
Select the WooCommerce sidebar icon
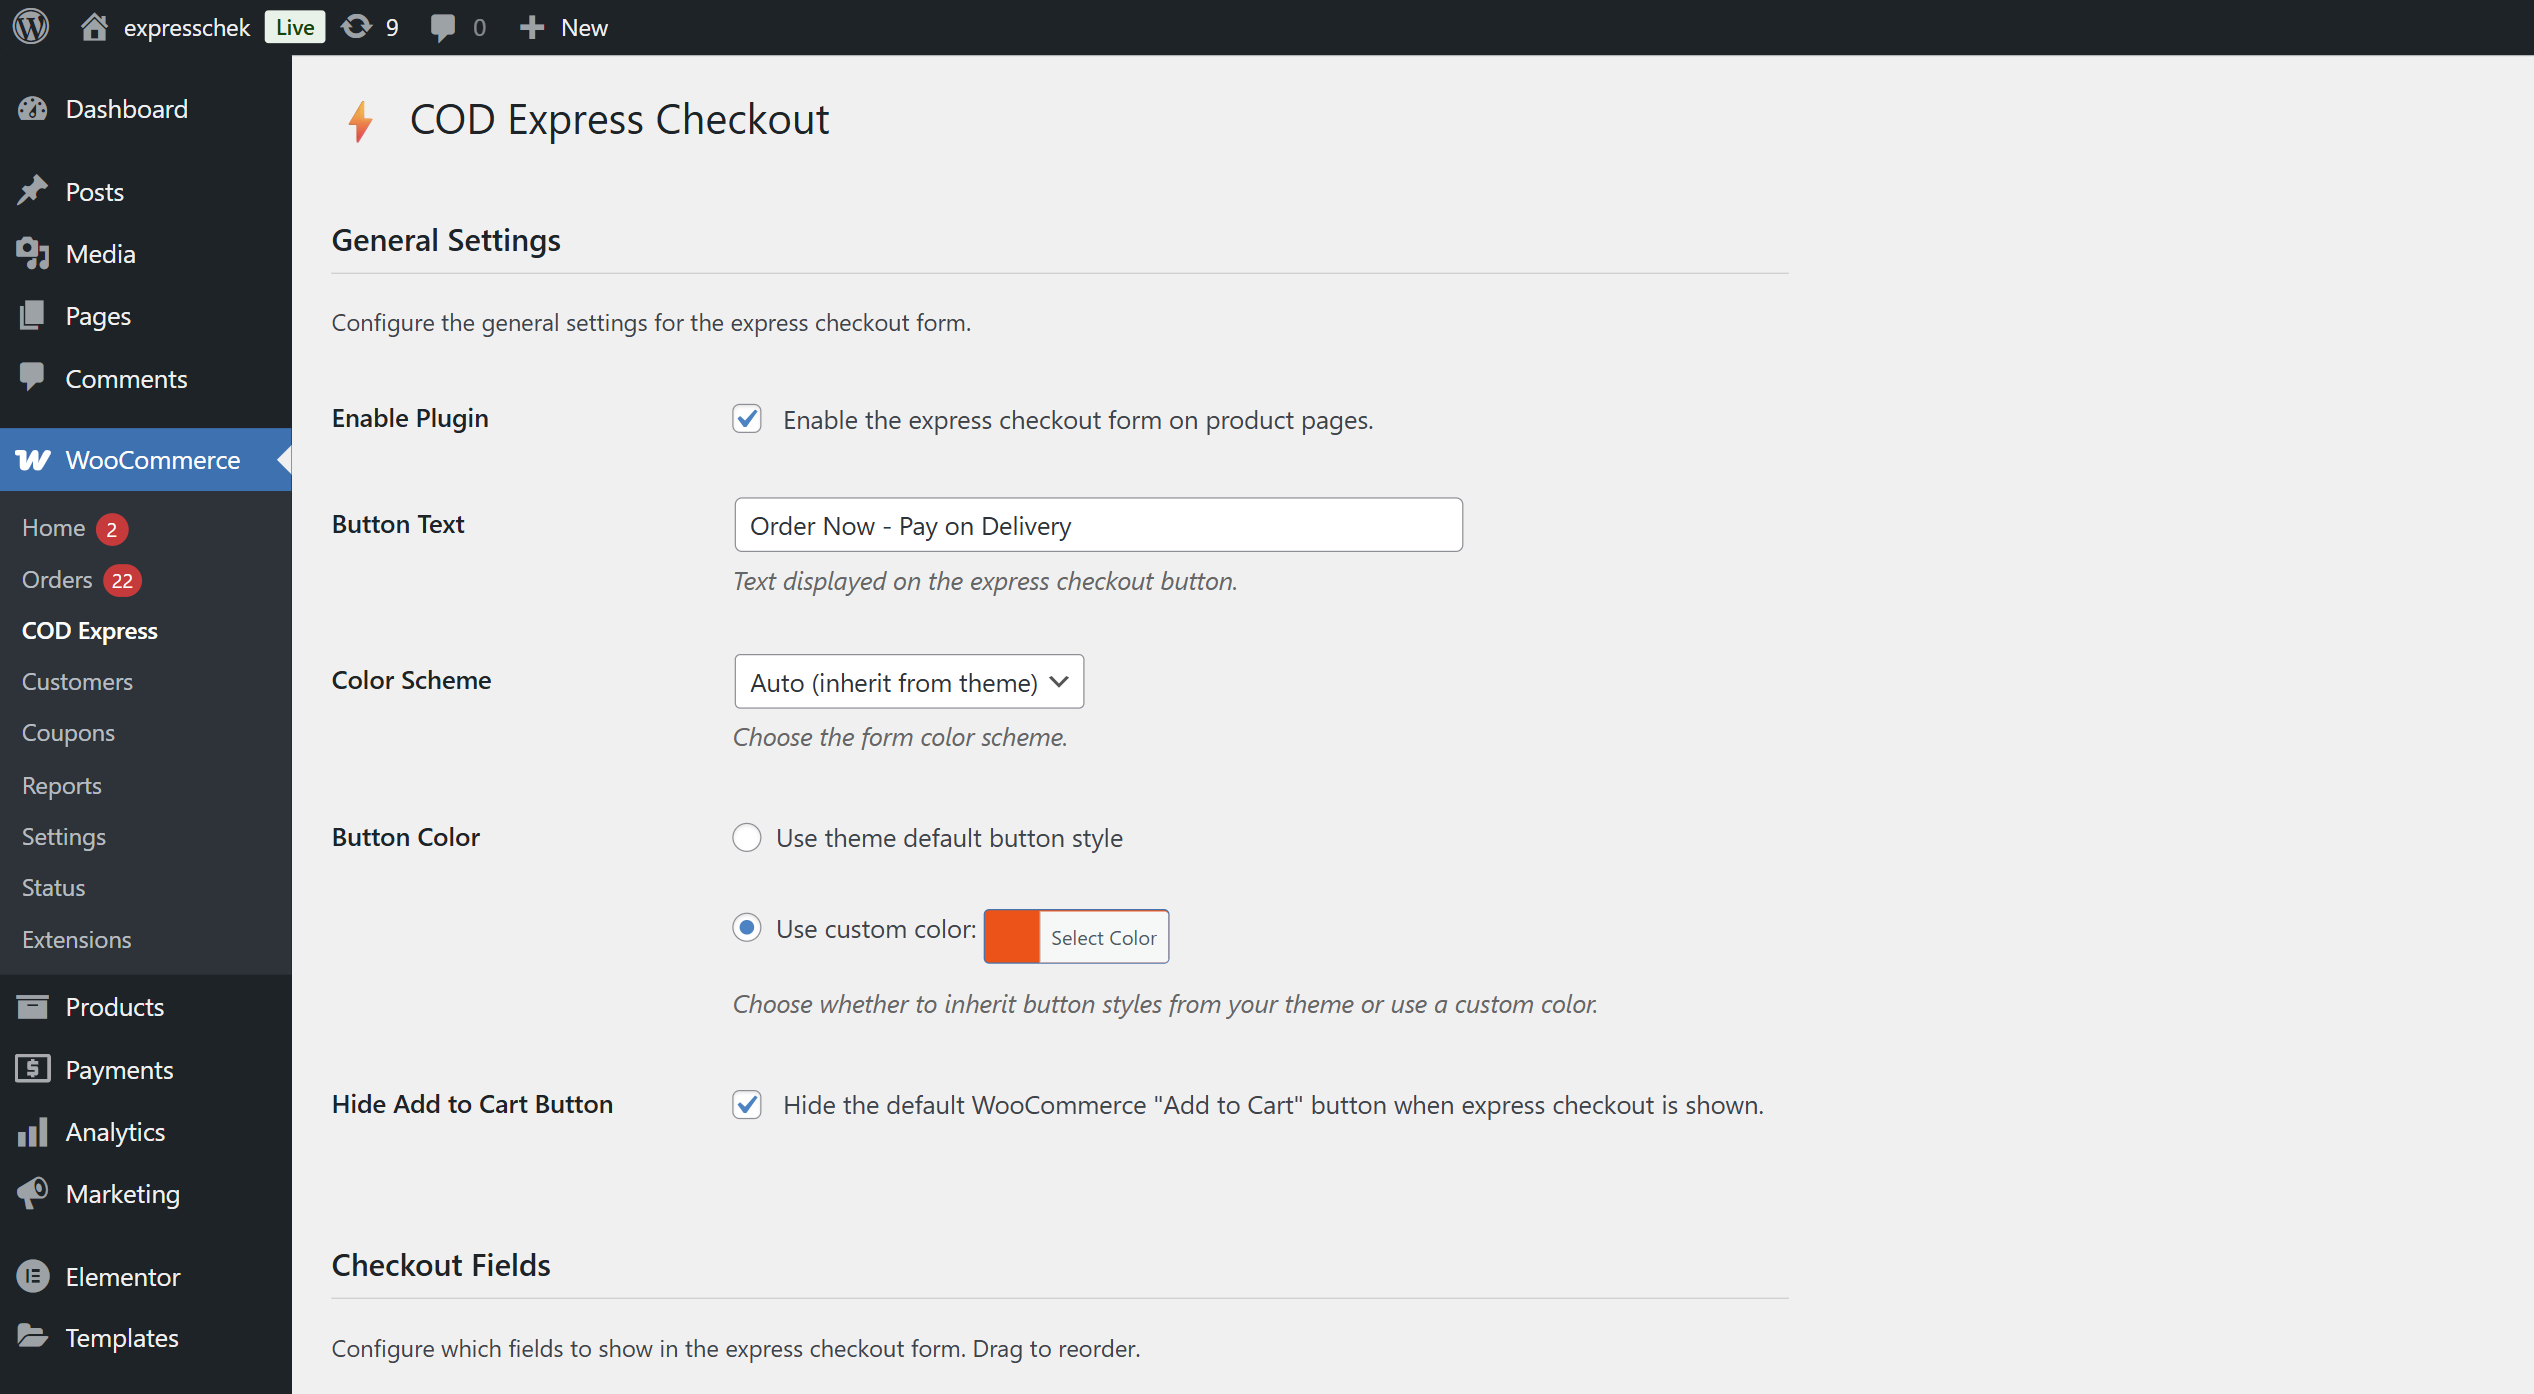tap(33, 460)
